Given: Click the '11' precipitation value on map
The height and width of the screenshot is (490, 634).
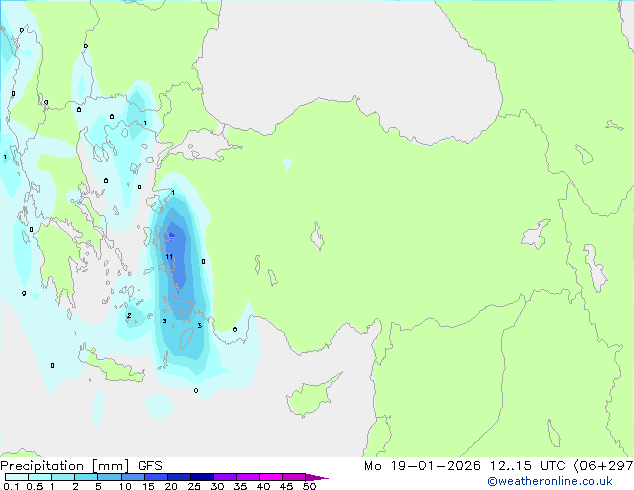Looking at the screenshot, I should click(x=169, y=256).
